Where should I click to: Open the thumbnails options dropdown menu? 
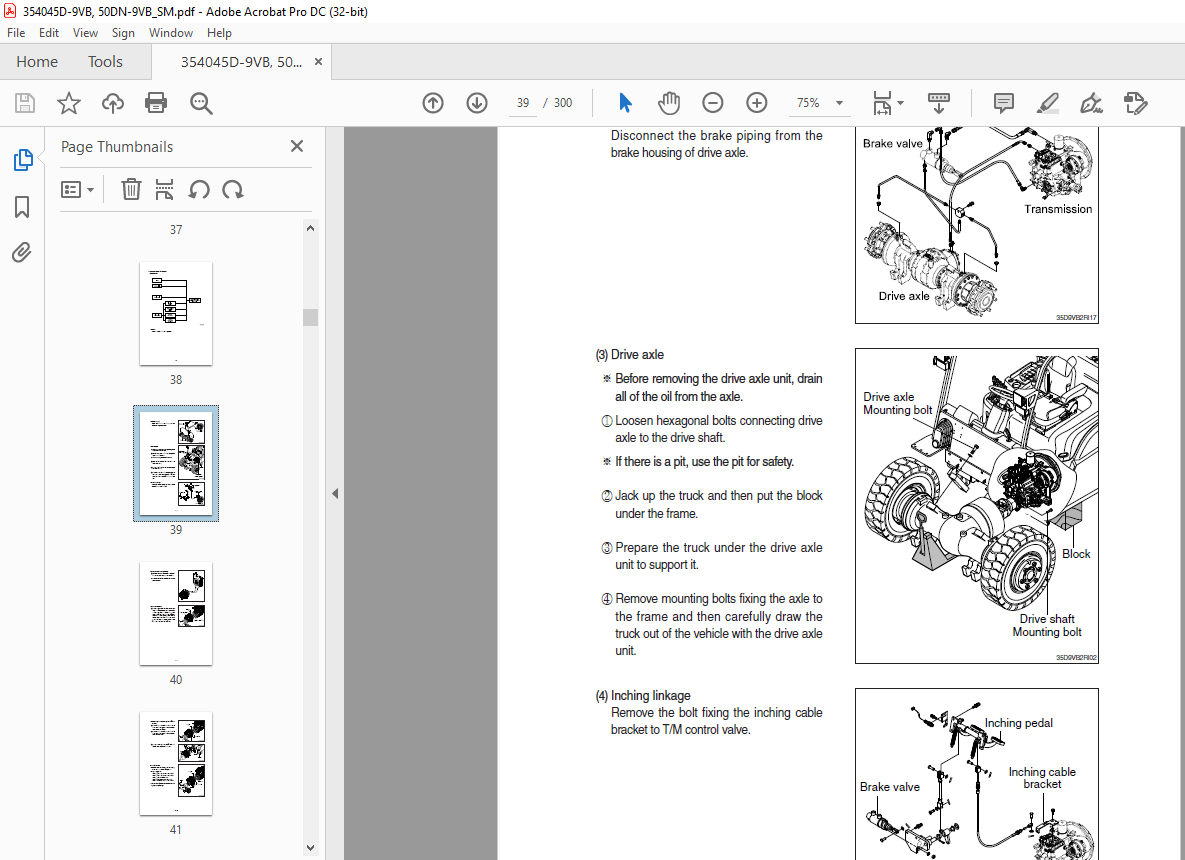78,189
